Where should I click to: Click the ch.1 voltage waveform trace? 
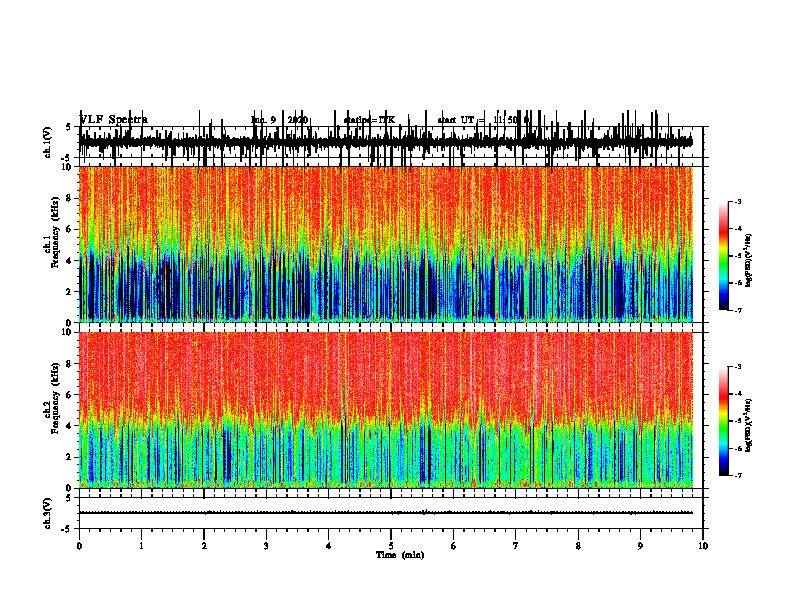386,141
